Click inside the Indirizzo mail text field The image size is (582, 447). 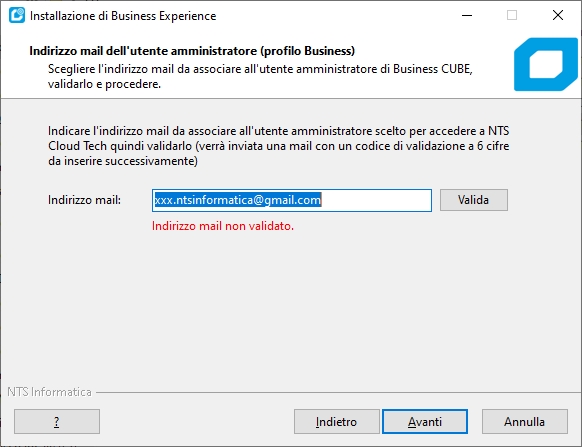(292, 200)
